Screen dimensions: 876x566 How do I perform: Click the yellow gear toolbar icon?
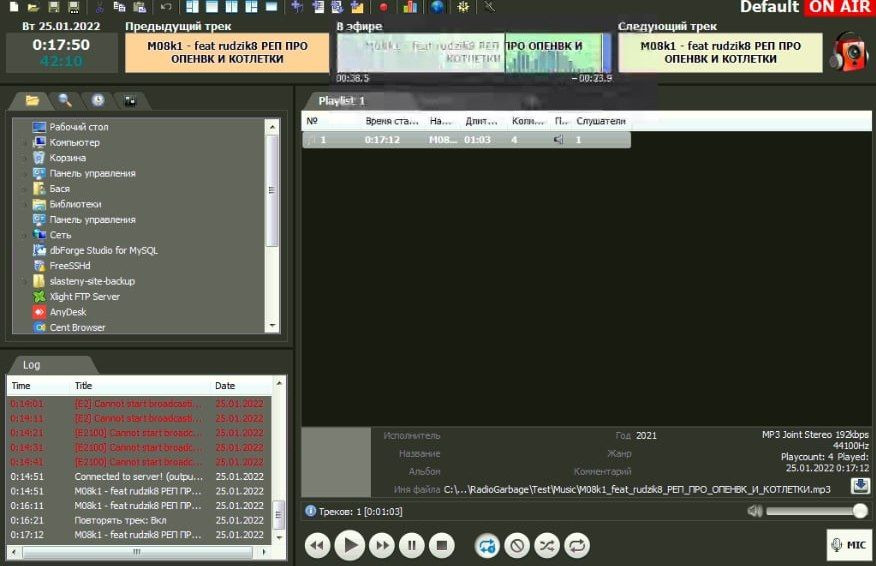(x=463, y=7)
